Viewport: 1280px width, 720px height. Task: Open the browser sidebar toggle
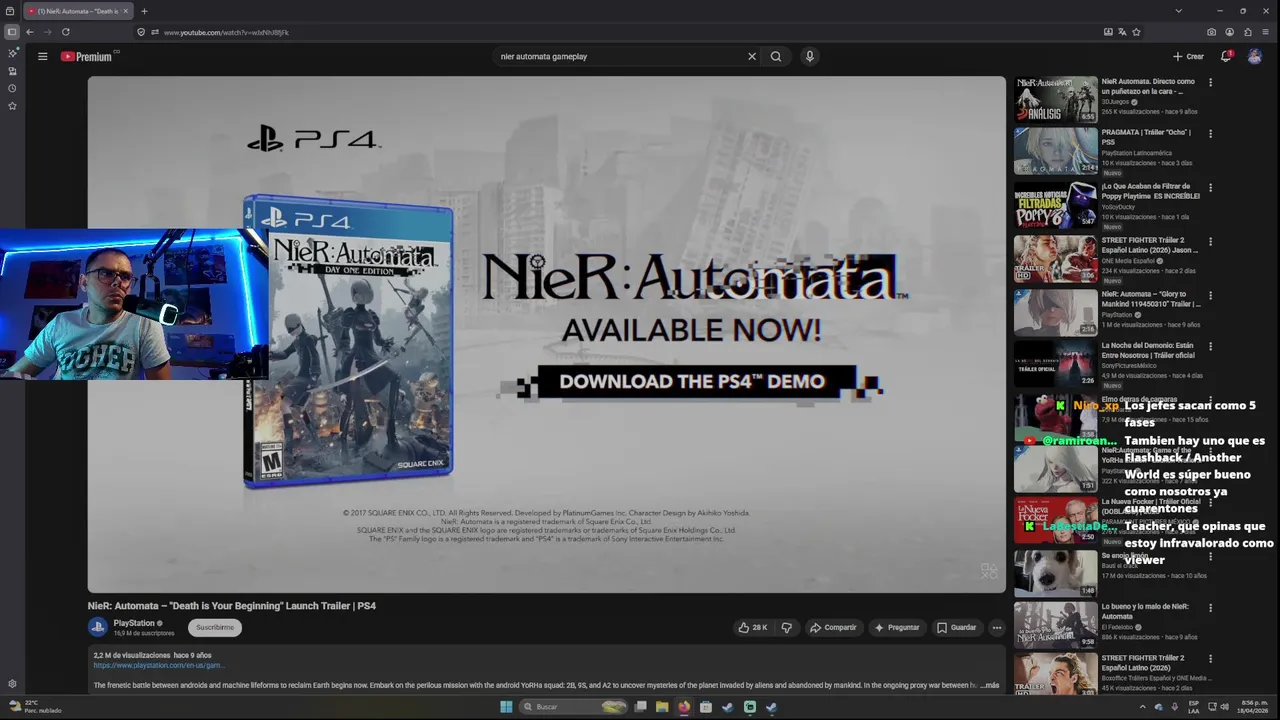click(12, 32)
